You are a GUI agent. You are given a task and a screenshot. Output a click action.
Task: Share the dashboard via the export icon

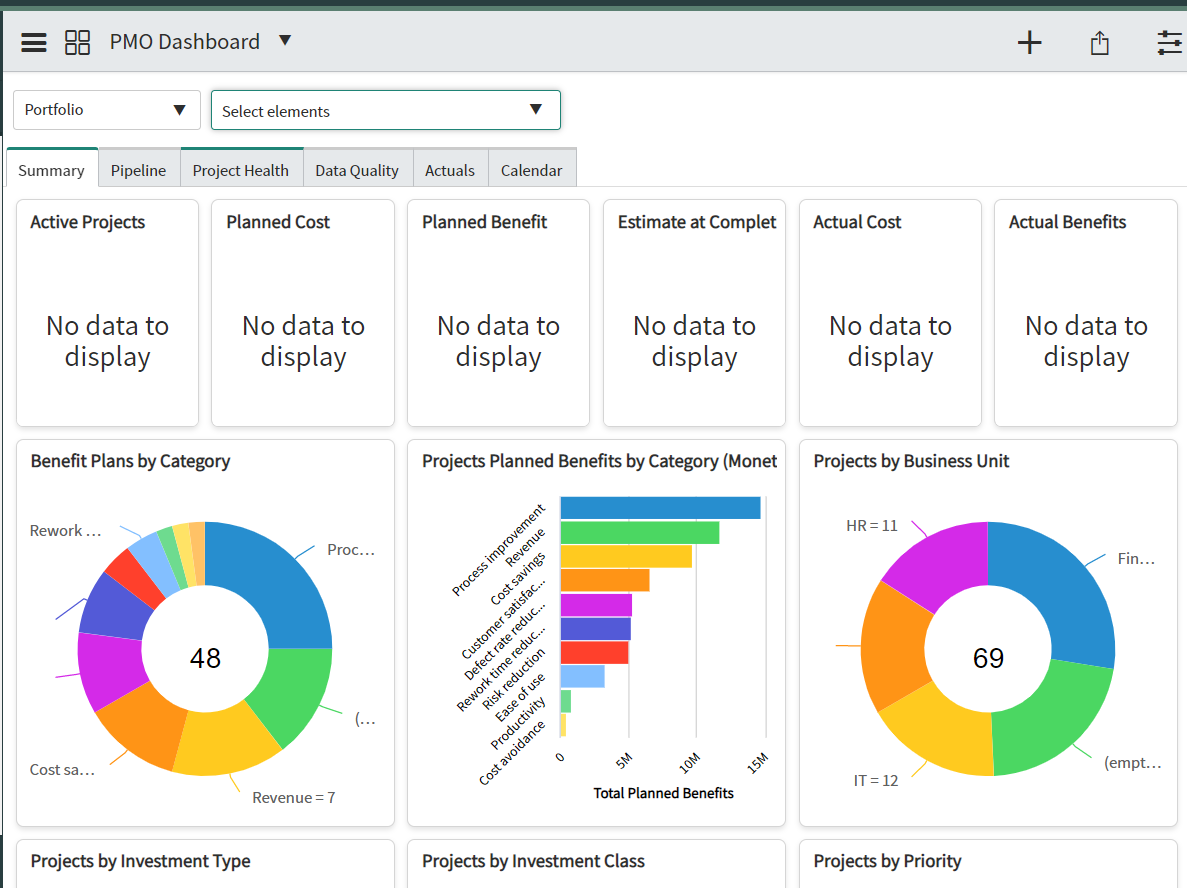[x=1099, y=43]
